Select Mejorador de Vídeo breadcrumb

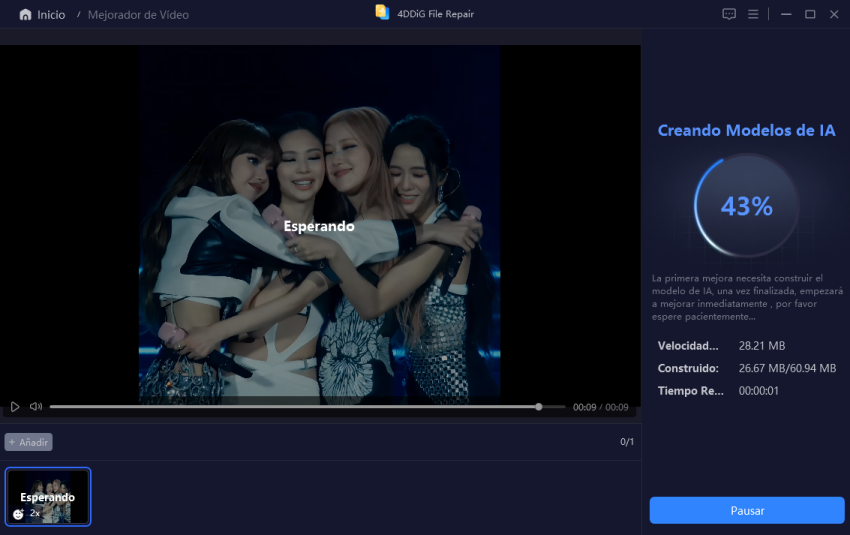pyautogui.click(x=138, y=15)
